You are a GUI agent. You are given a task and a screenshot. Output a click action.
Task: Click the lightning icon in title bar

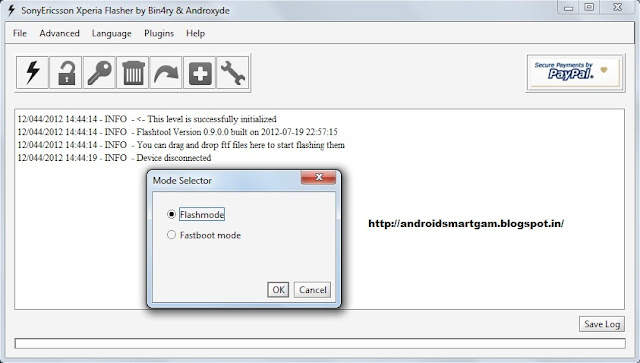coord(11,10)
